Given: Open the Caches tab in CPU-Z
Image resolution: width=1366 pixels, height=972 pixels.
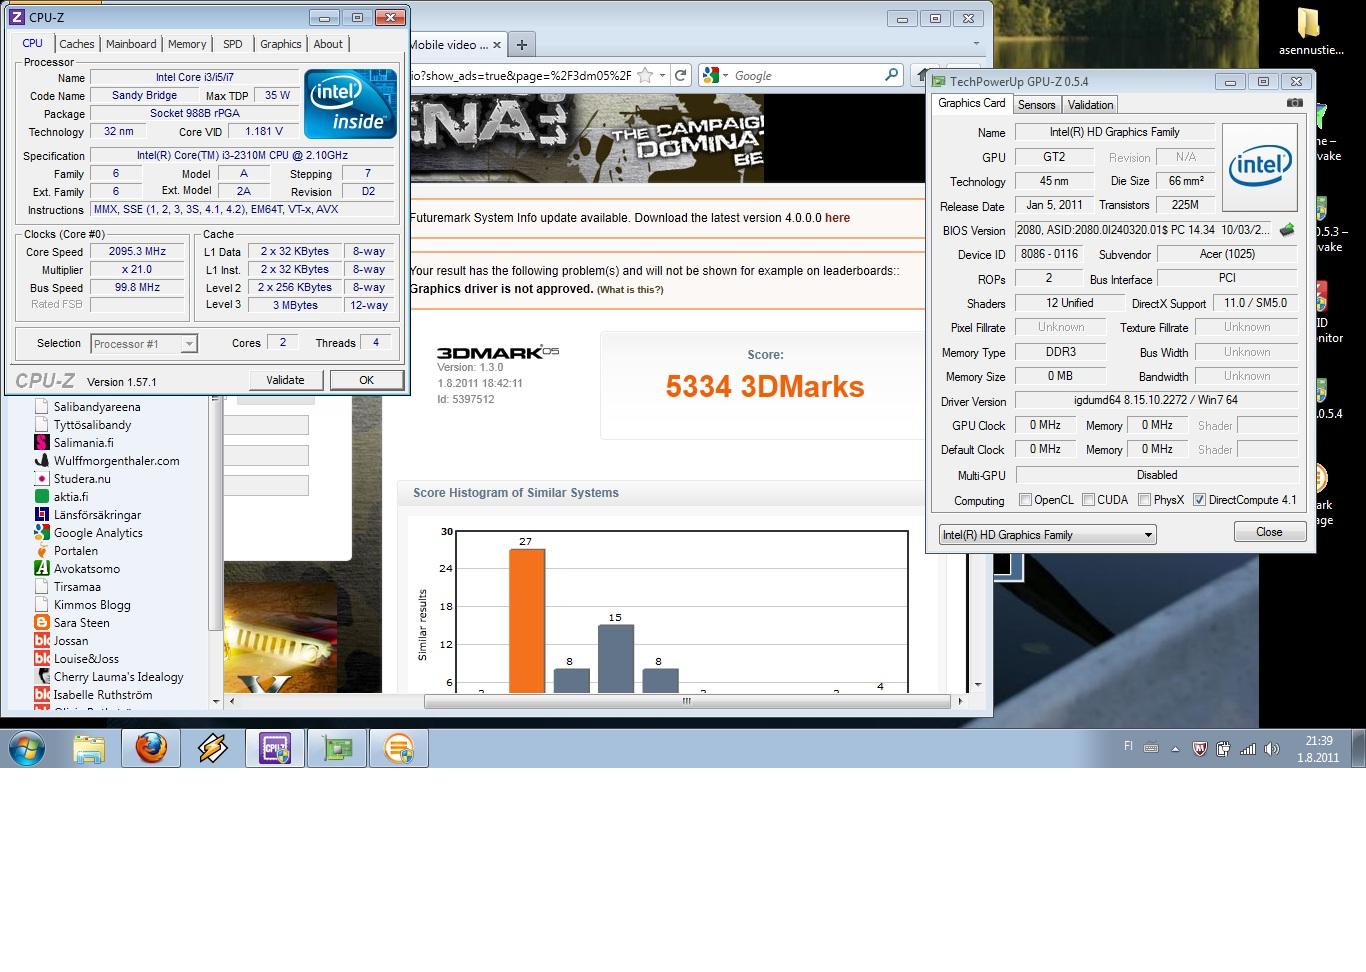Looking at the screenshot, I should tap(77, 44).
